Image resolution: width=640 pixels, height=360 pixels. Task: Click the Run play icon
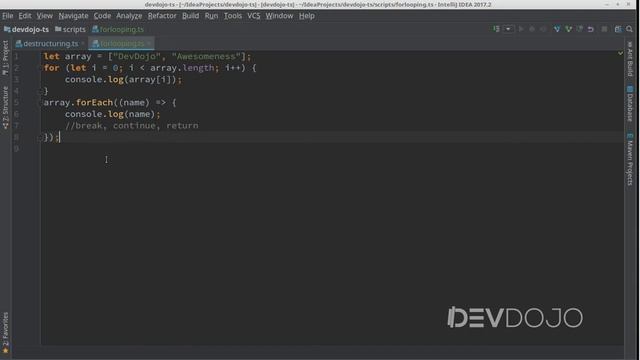click(x=521, y=29)
